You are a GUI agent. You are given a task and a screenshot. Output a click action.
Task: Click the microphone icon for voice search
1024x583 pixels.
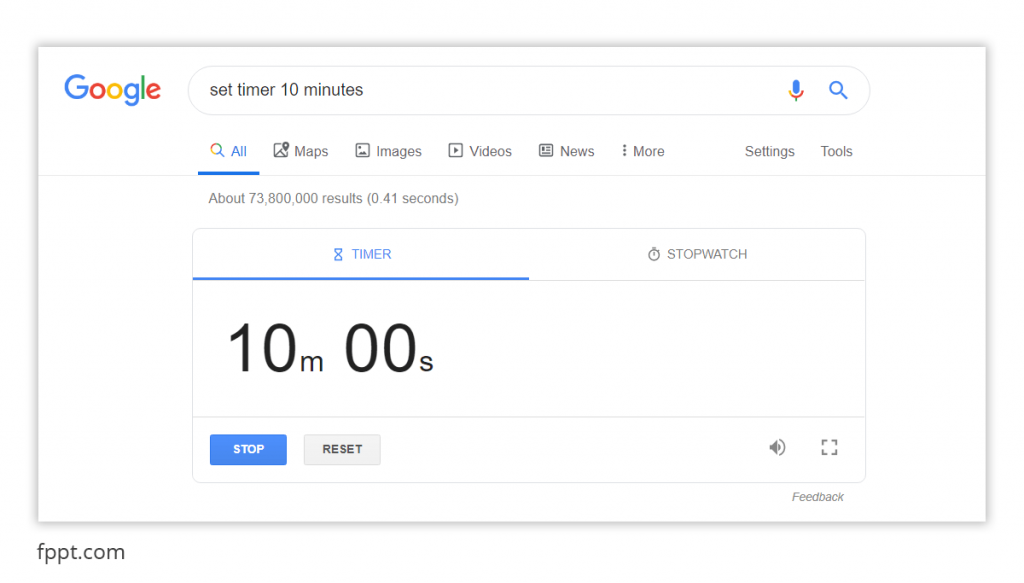796,90
